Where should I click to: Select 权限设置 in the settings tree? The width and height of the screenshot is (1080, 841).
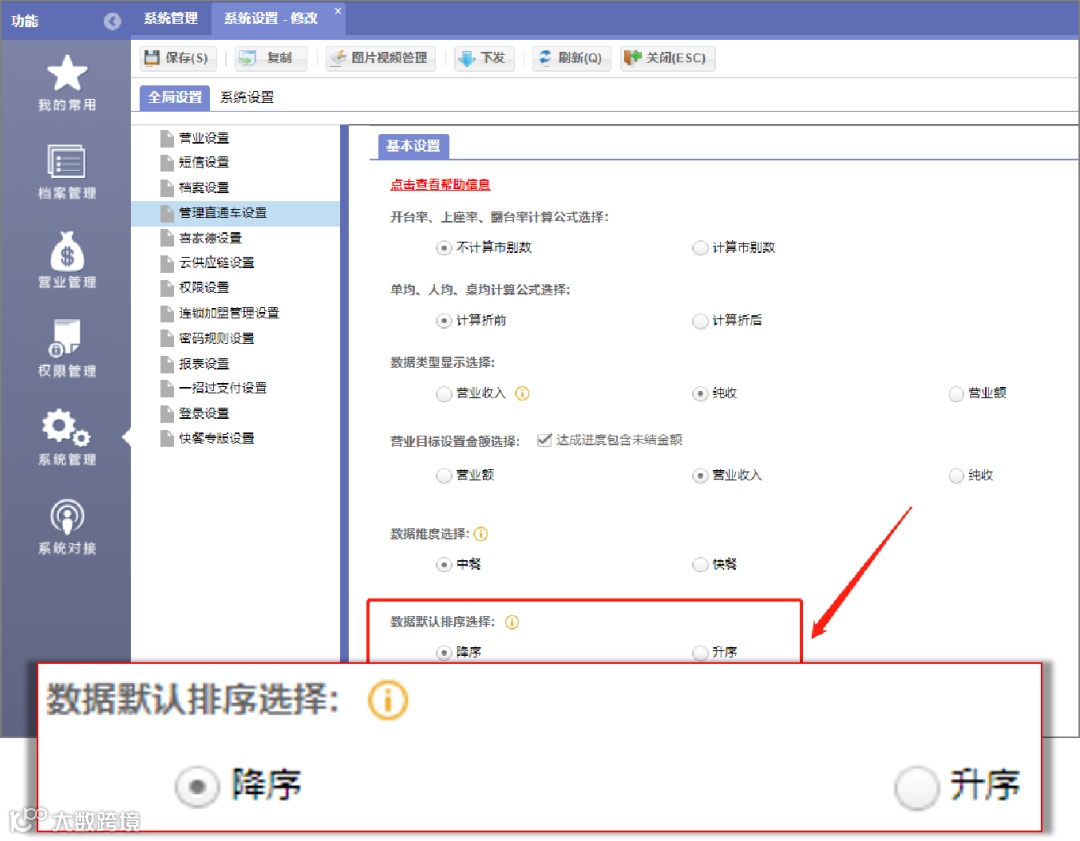click(x=204, y=287)
